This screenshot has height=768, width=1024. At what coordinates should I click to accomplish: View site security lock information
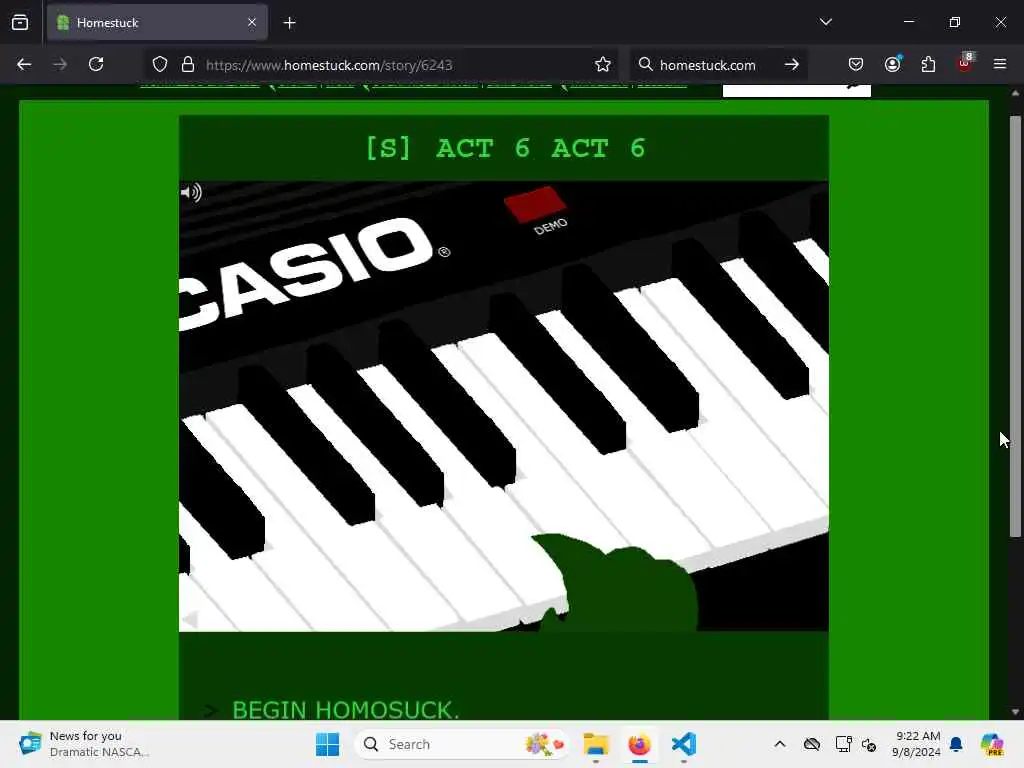(x=188, y=64)
